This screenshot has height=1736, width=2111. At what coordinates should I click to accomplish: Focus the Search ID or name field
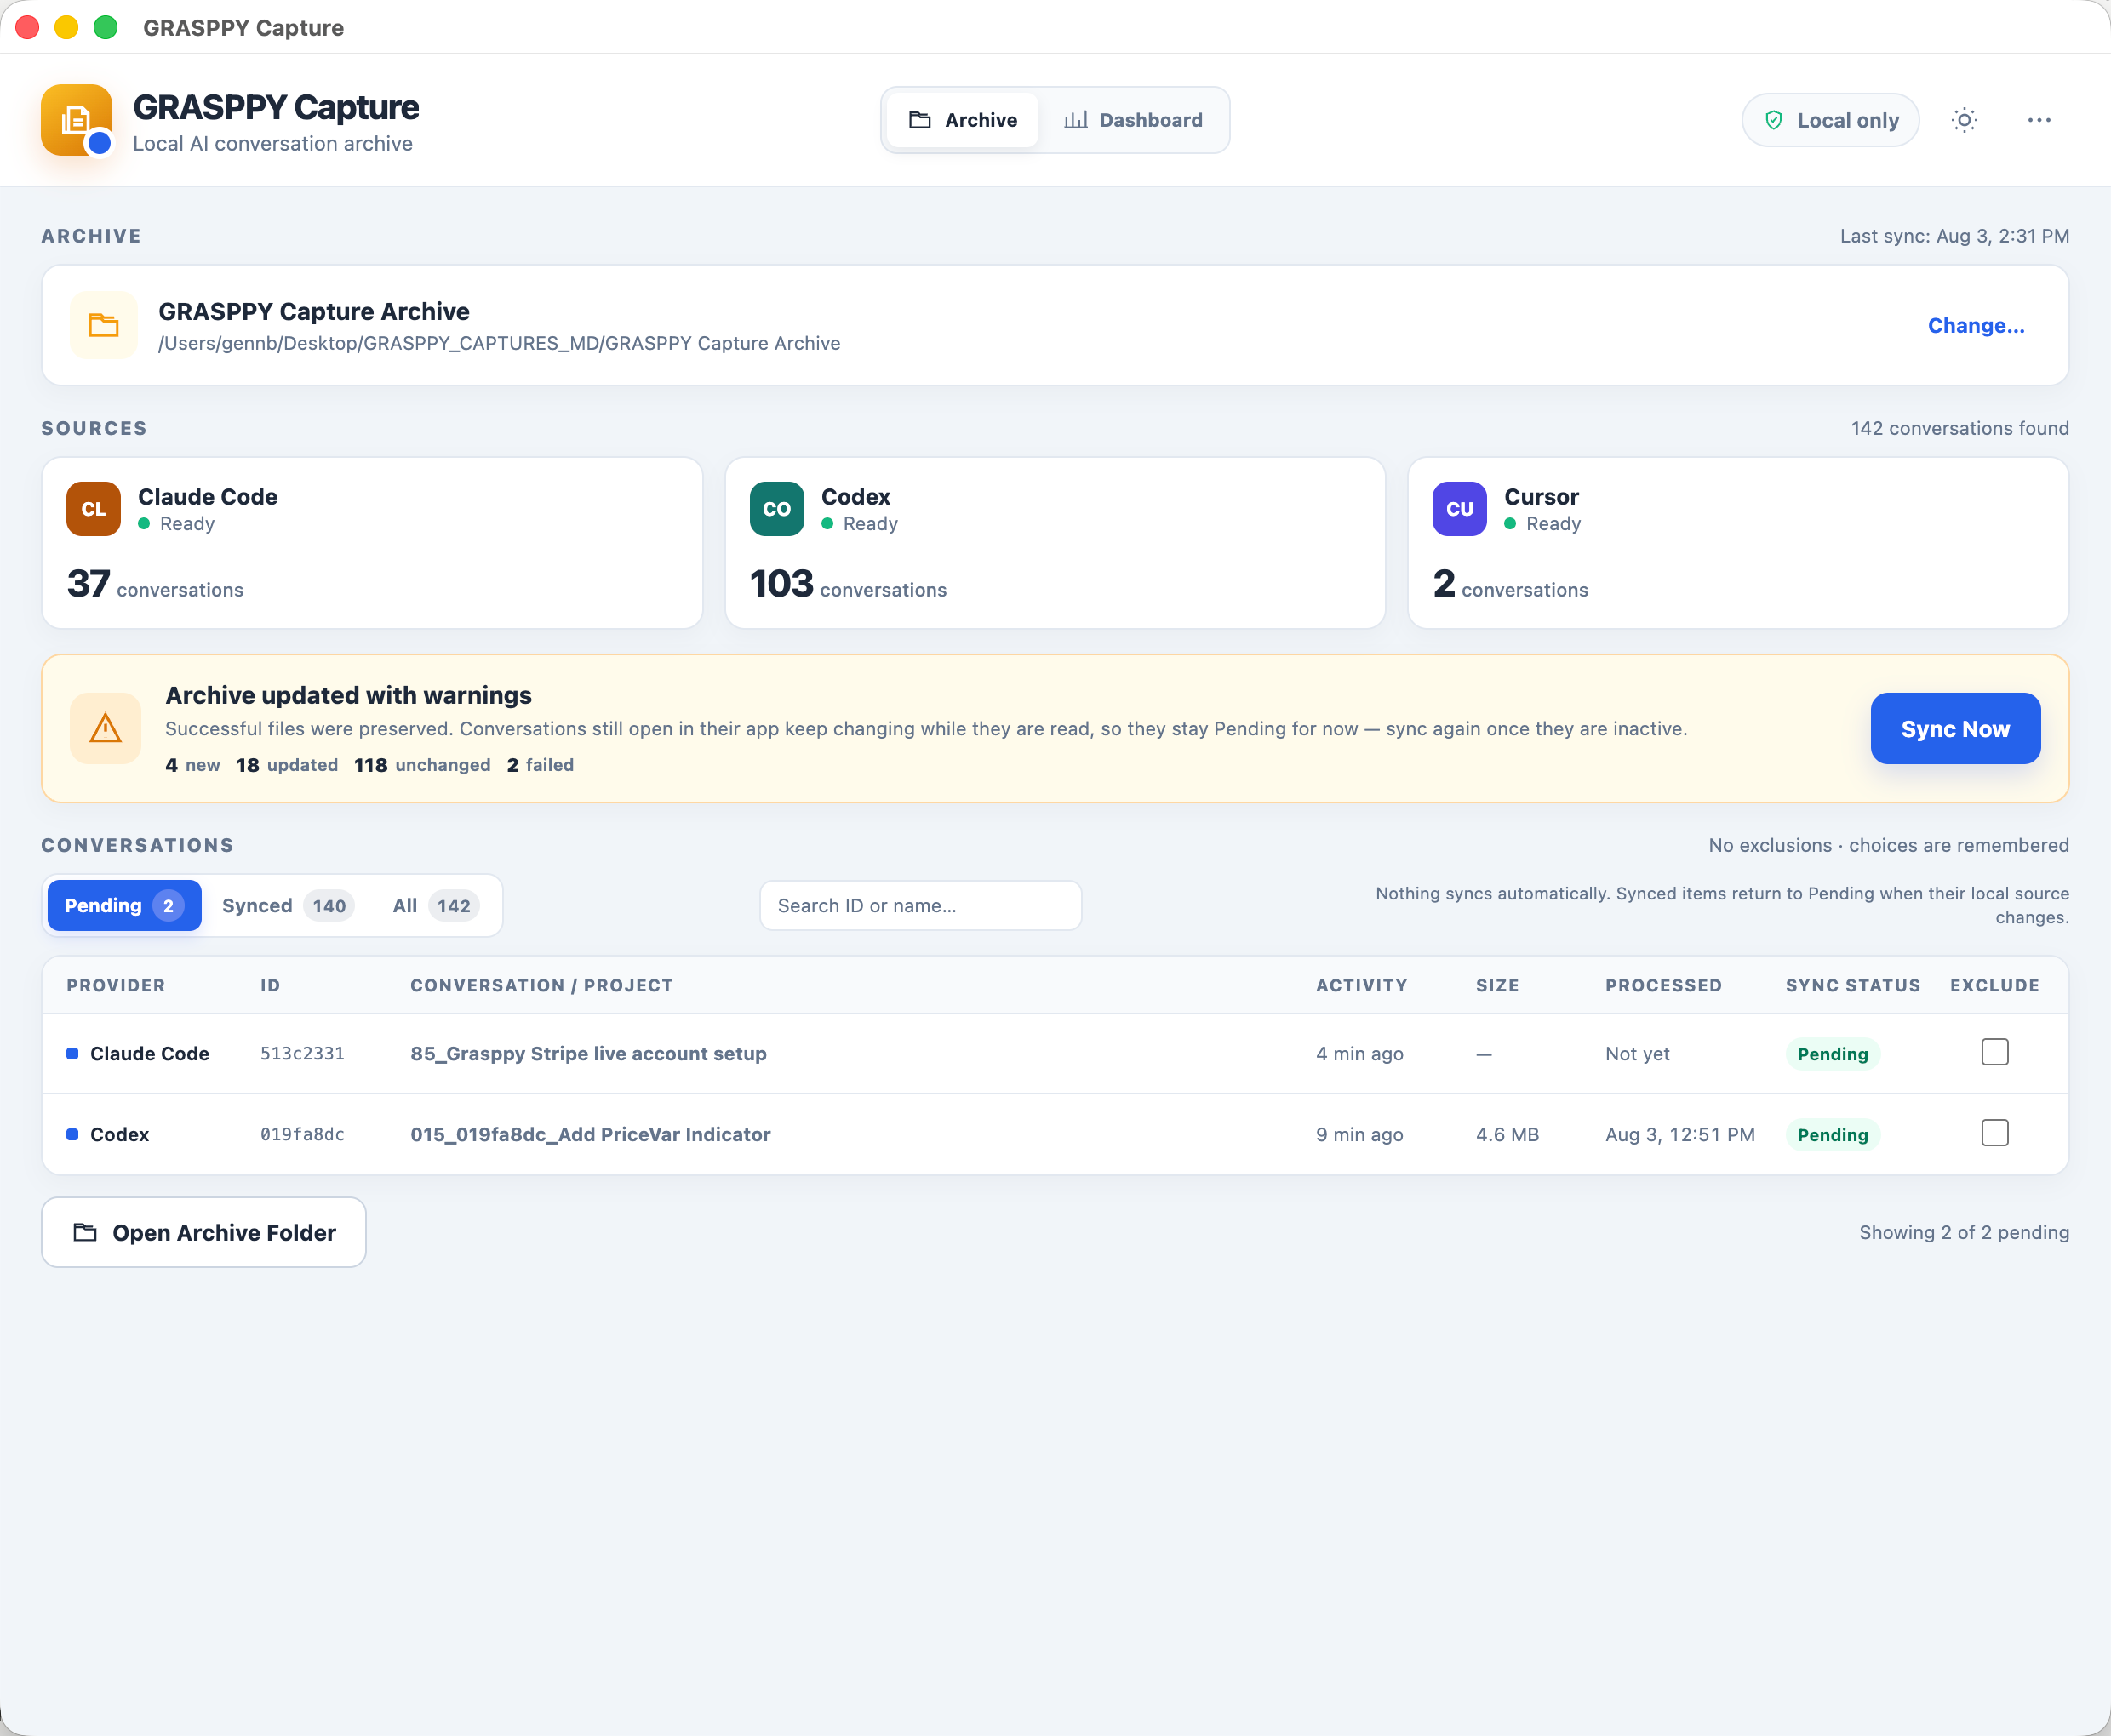[x=920, y=906]
